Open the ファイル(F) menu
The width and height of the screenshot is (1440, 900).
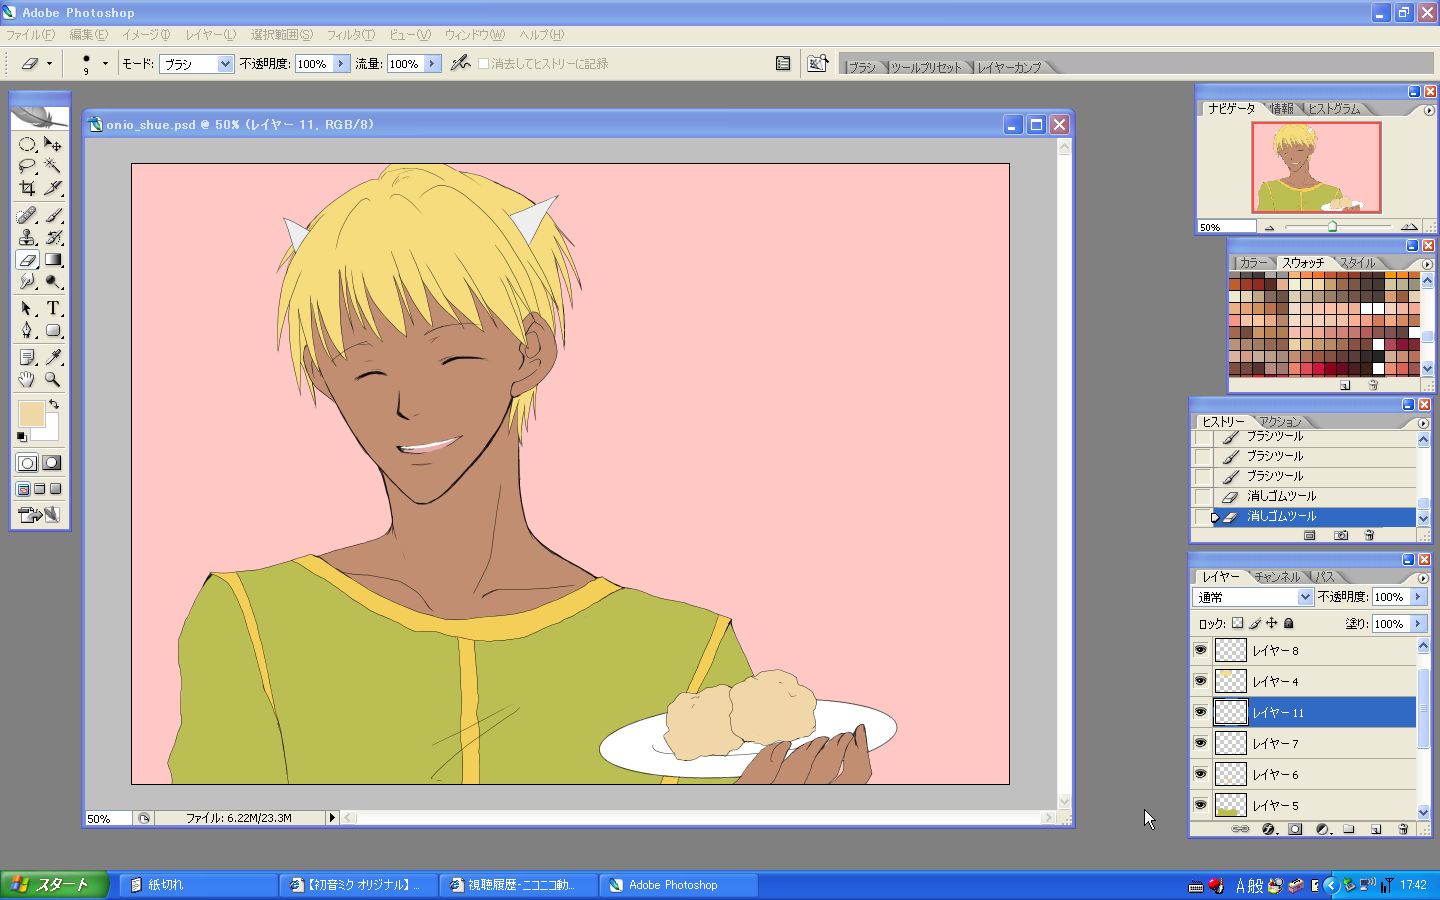point(31,35)
